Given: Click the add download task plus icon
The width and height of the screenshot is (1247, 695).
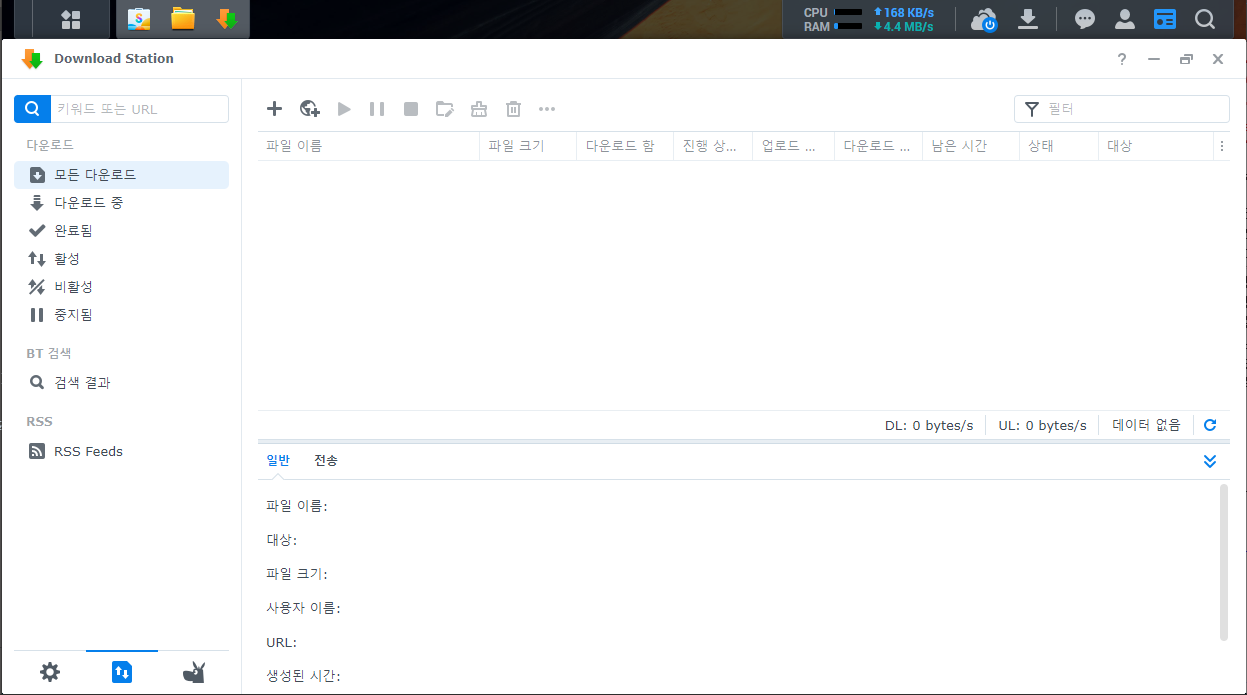Looking at the screenshot, I should (275, 109).
